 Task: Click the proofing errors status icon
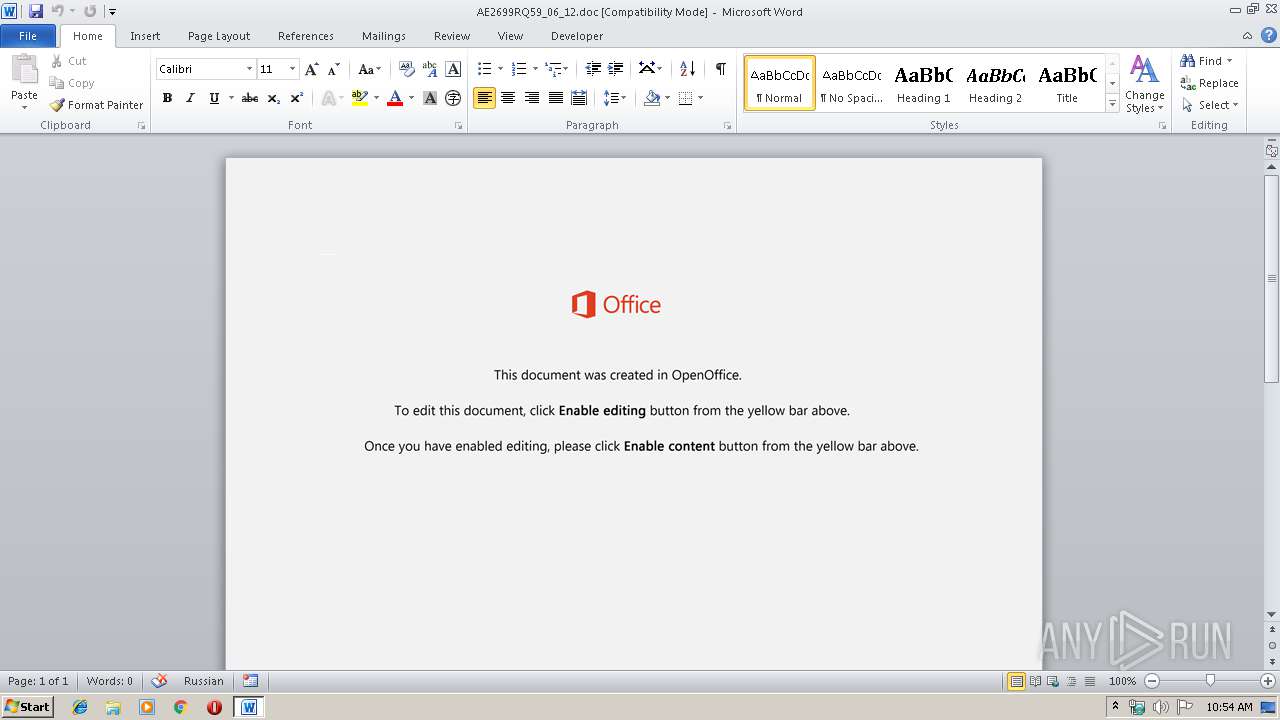159,681
